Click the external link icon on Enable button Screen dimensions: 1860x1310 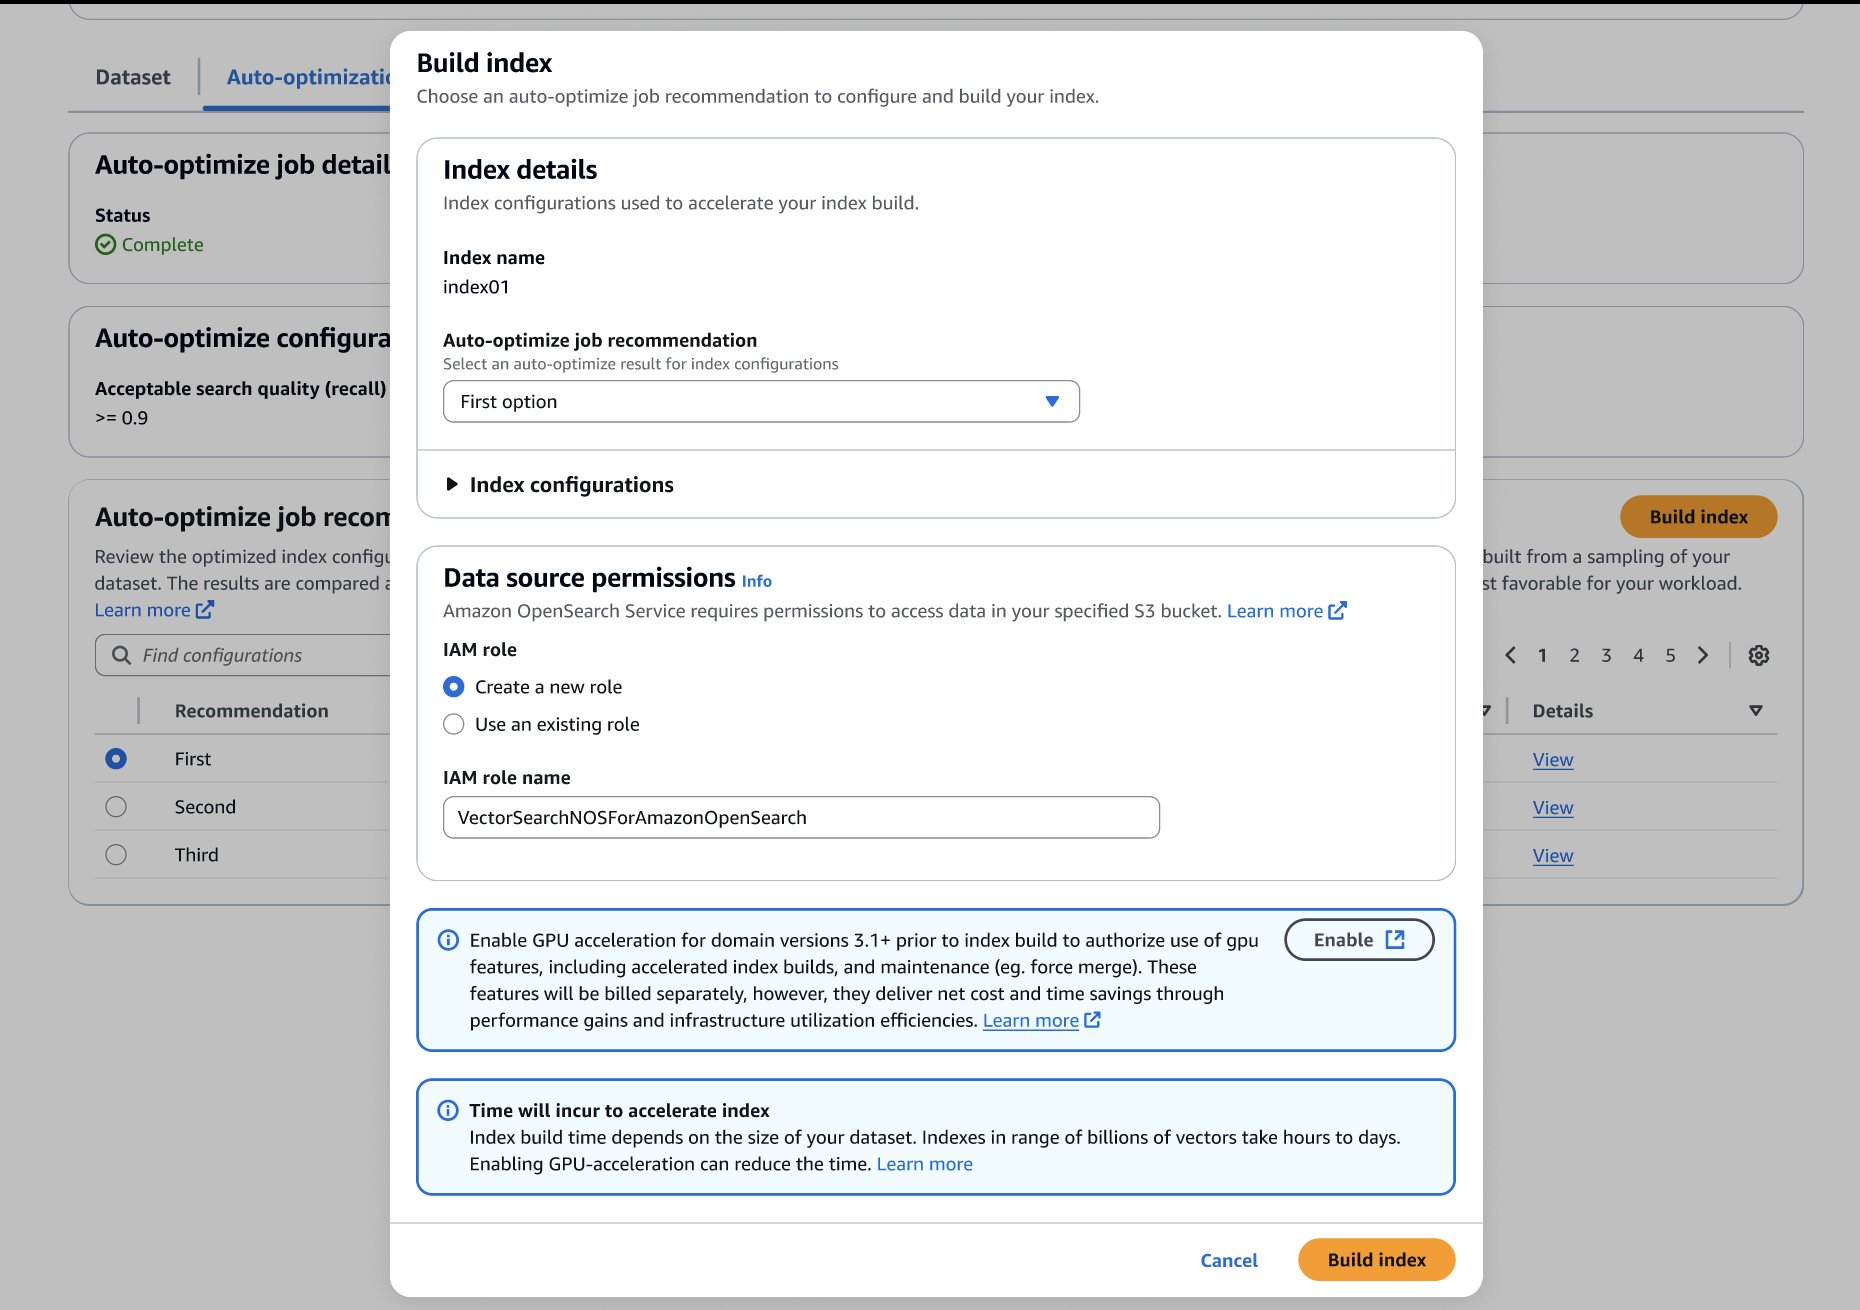click(x=1394, y=939)
